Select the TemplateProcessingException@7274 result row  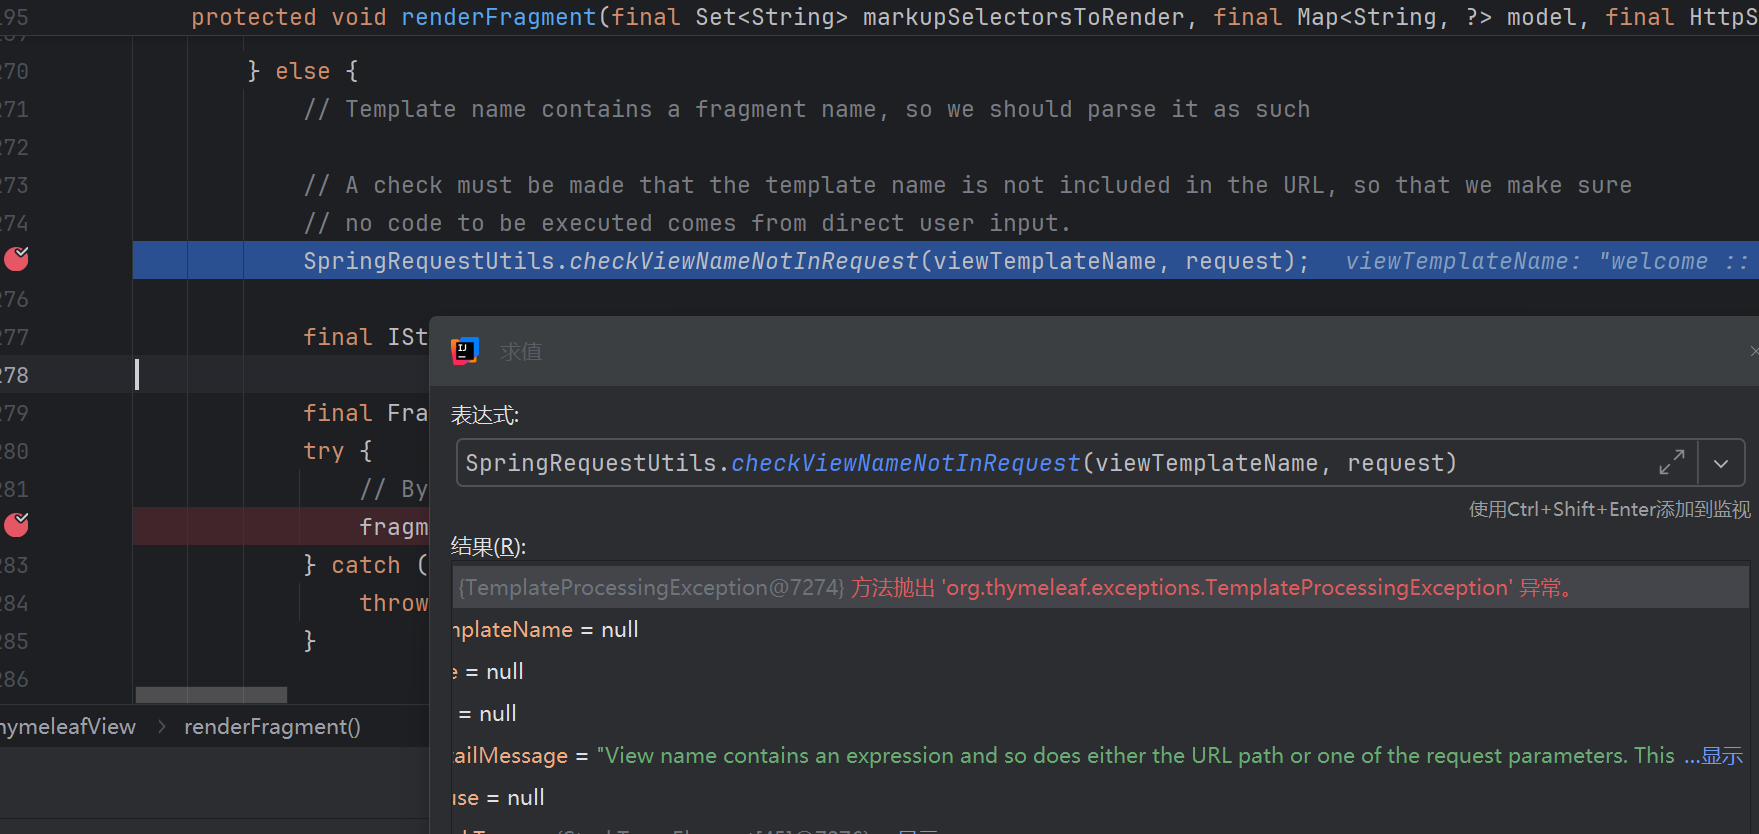pos(1000,588)
